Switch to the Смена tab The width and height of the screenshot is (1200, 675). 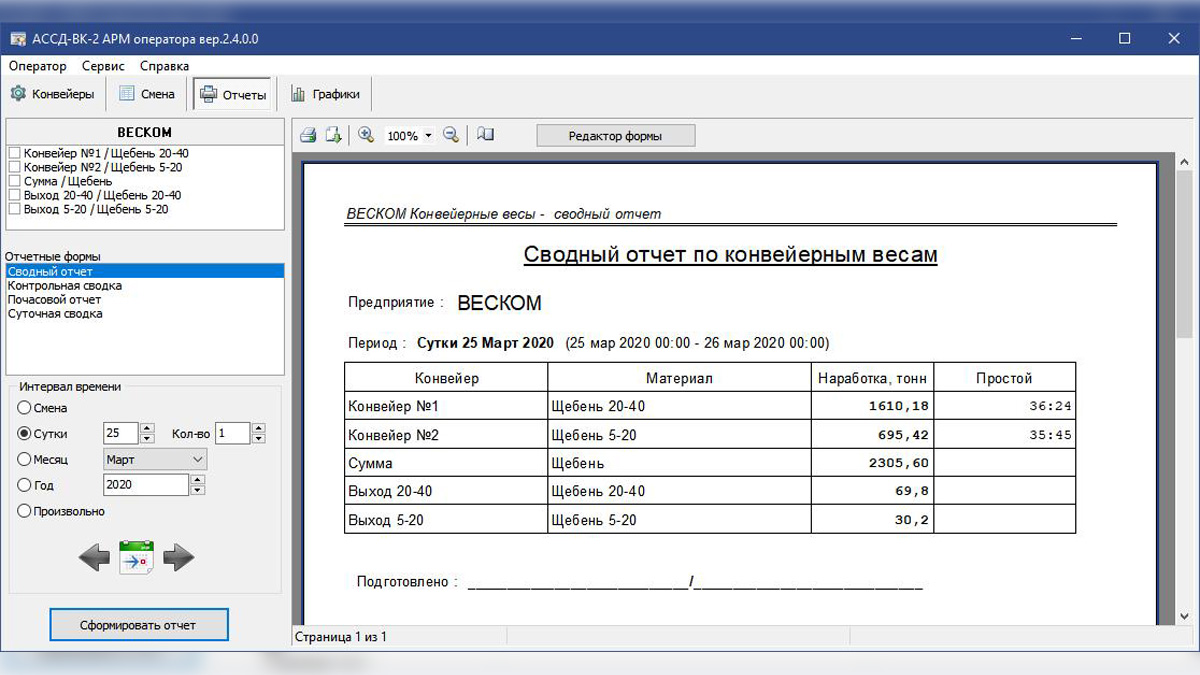click(147, 94)
